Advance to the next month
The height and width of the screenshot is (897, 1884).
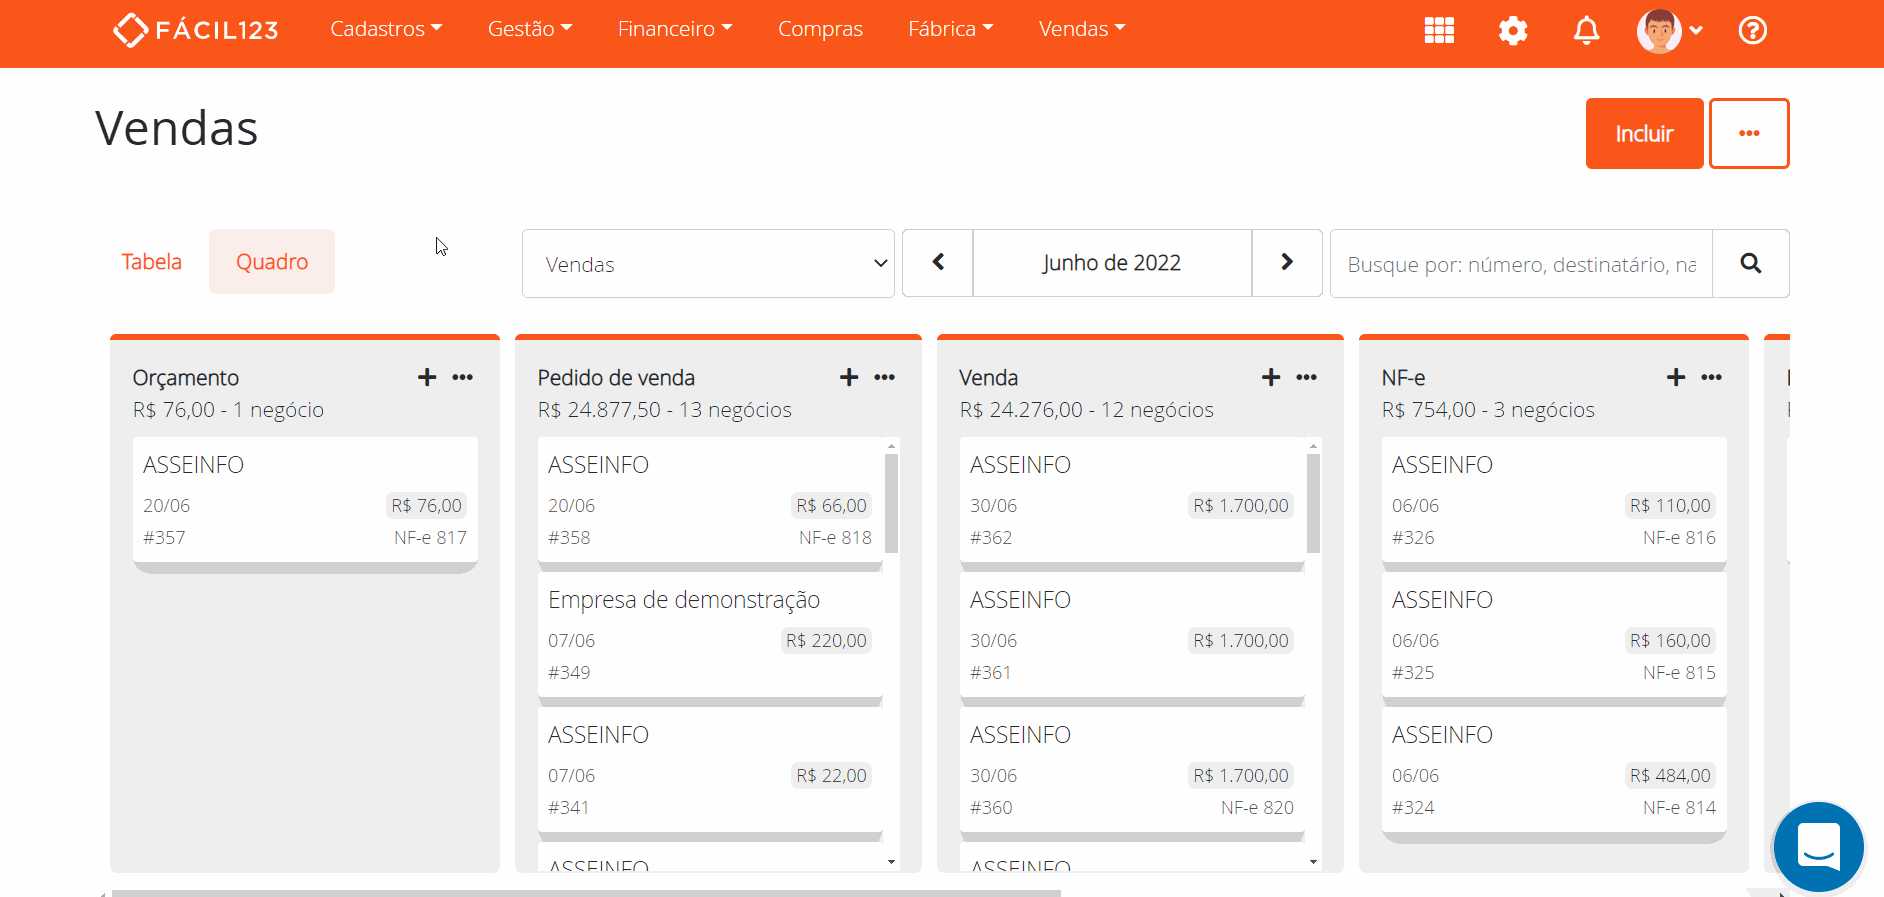(x=1287, y=263)
